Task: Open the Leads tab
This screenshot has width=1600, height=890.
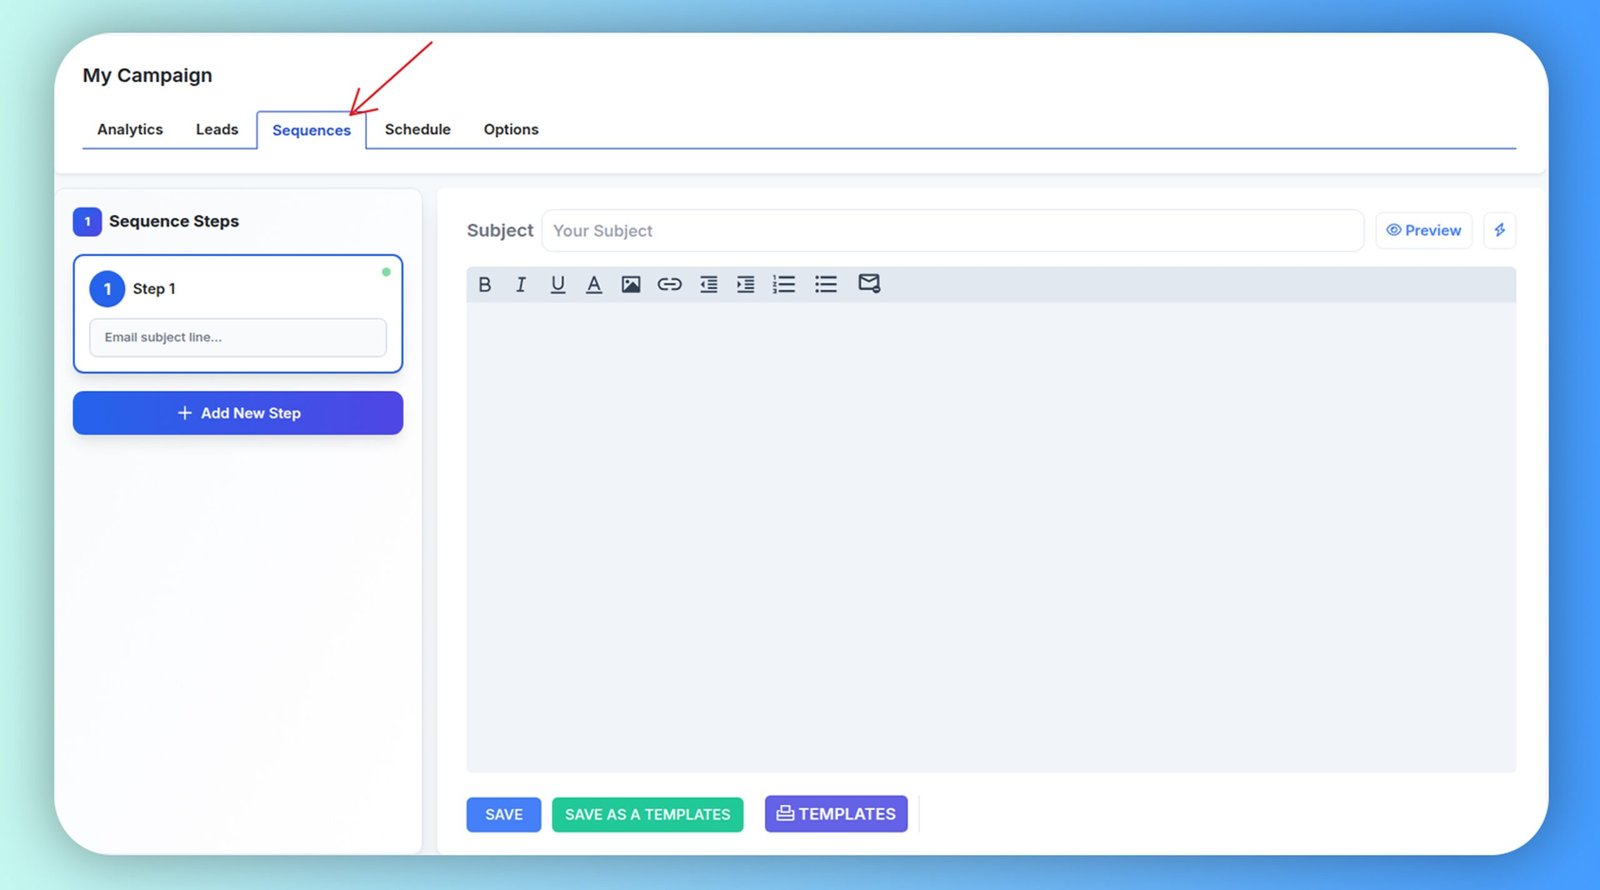Action: (x=217, y=129)
